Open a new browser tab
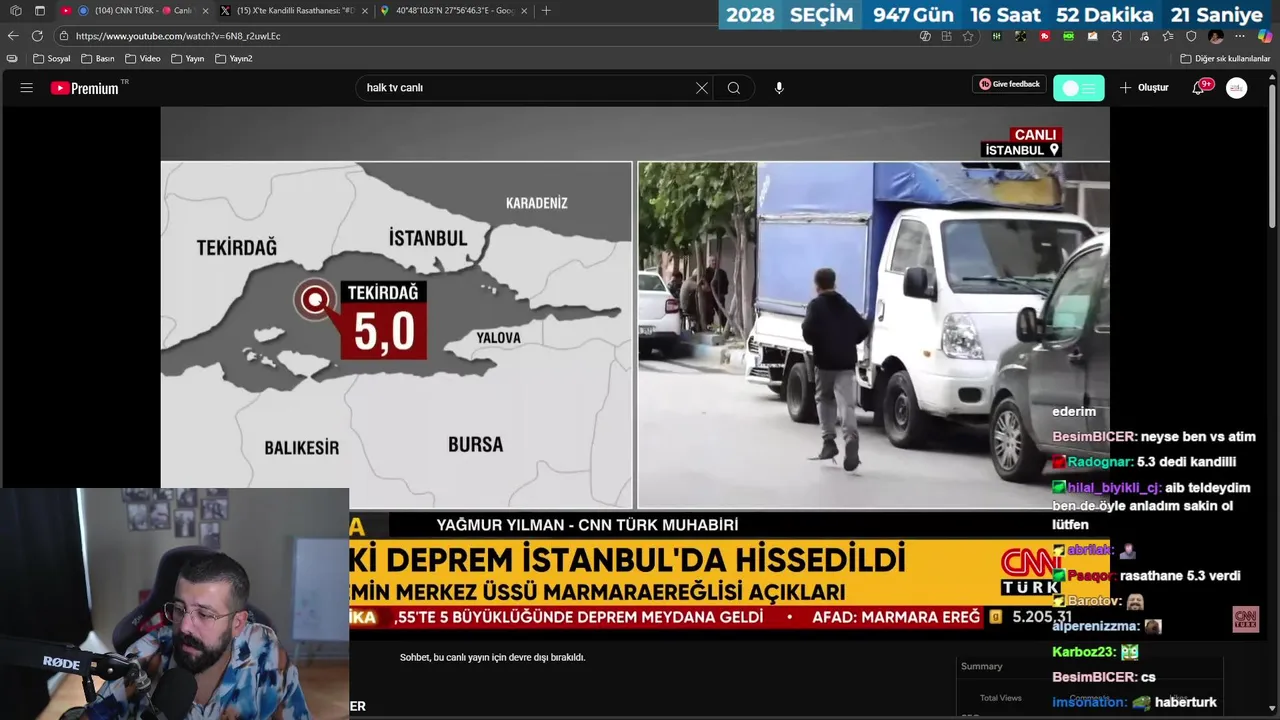 546,10
